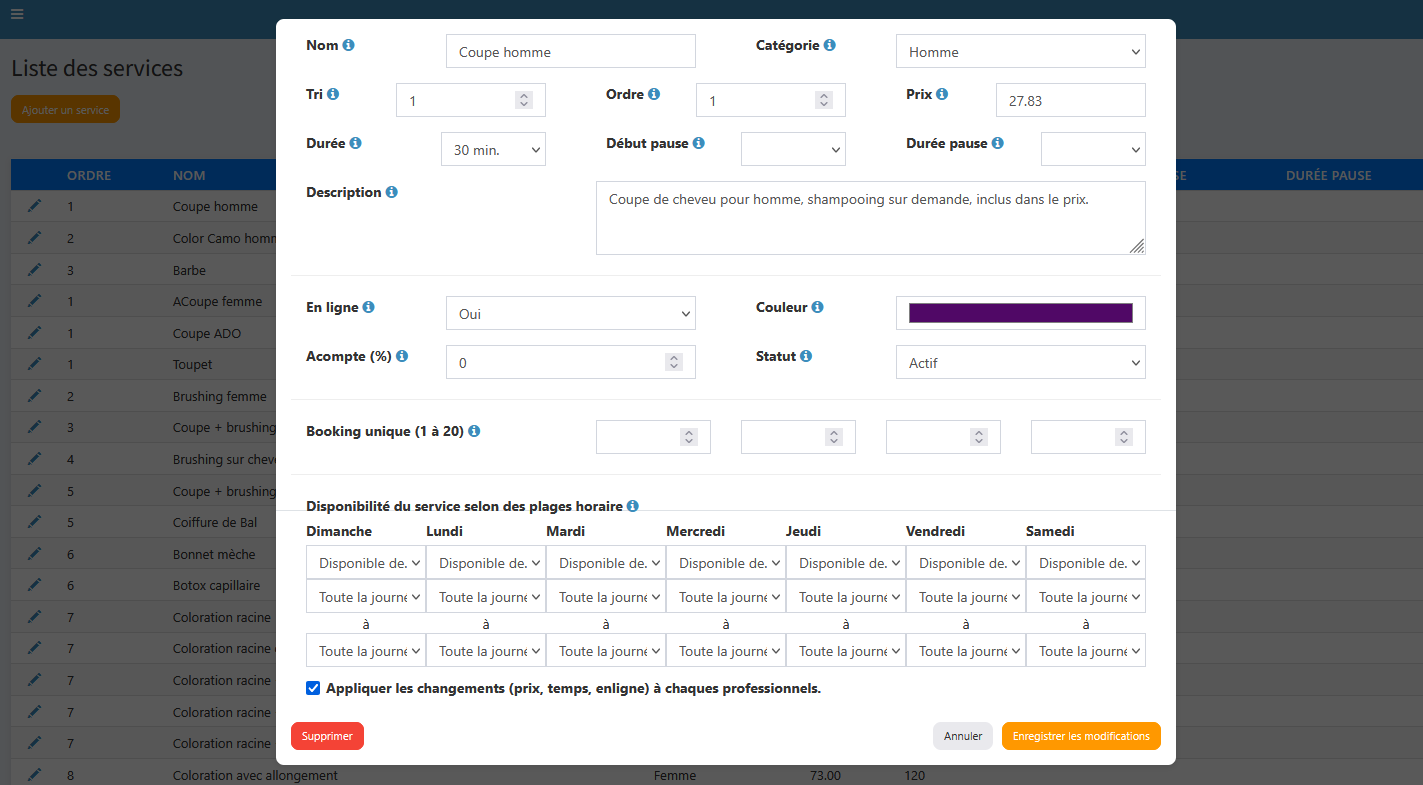Click the Prix field showing 27.83

click(x=1070, y=100)
